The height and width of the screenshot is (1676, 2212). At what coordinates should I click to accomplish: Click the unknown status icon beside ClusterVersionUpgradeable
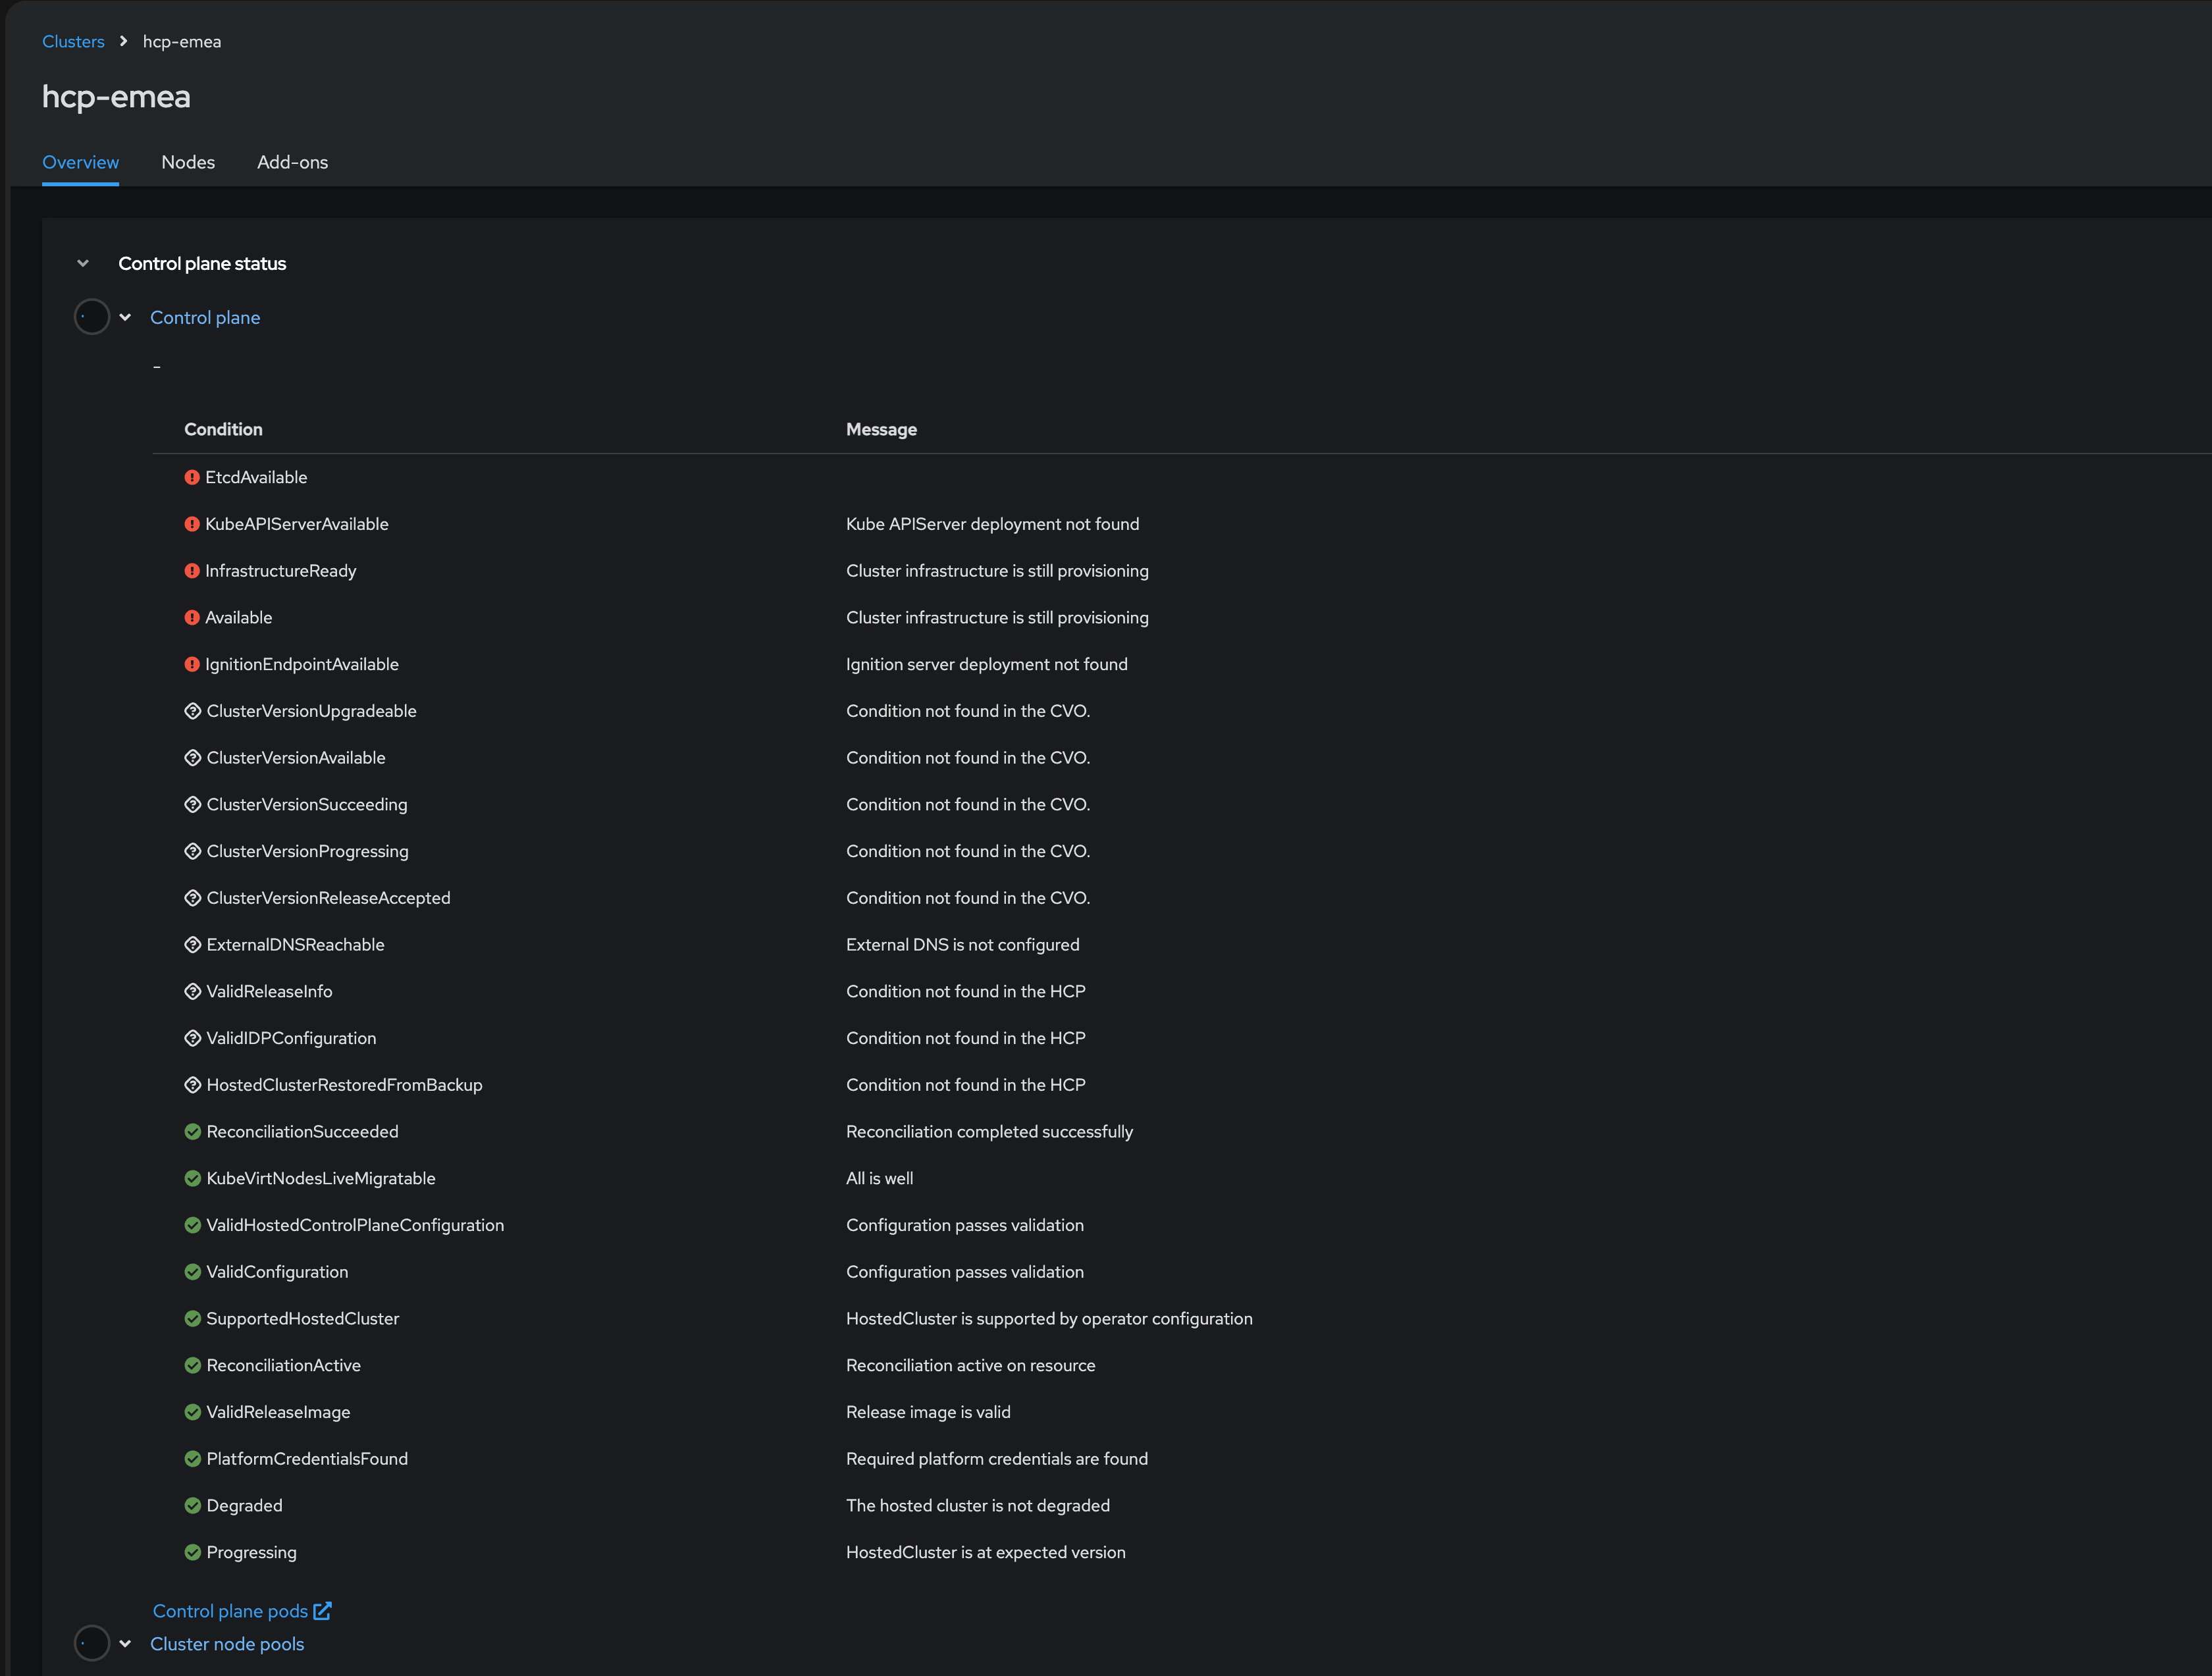(193, 711)
